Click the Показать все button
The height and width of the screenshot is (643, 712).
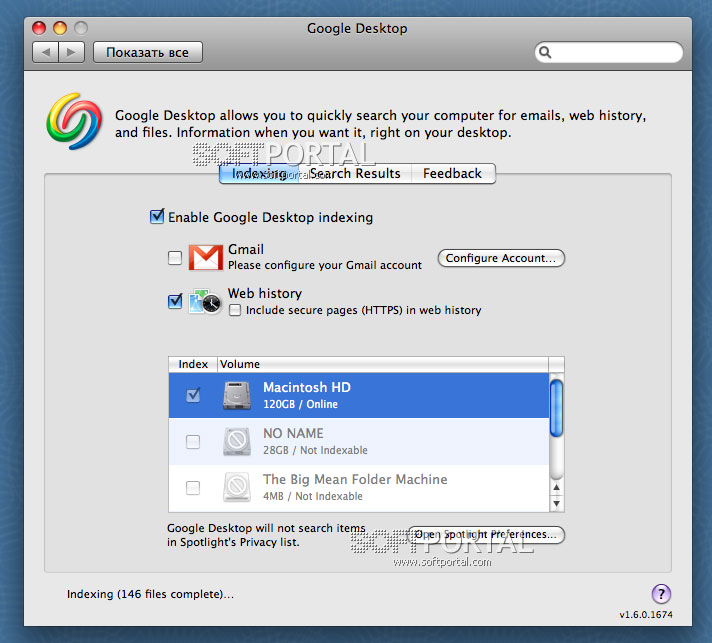coord(148,52)
